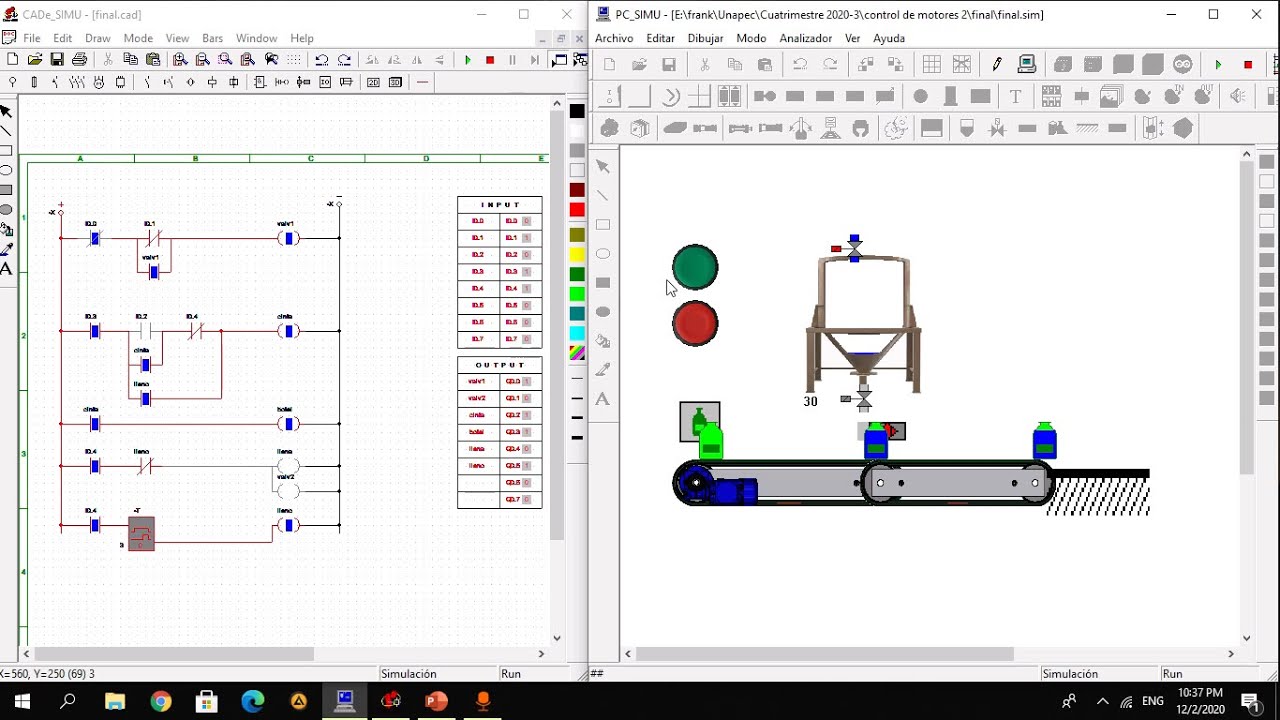Toggle input I0.1 state box in INPUT table
Screen dimensions: 1280x720
[x=526, y=238]
